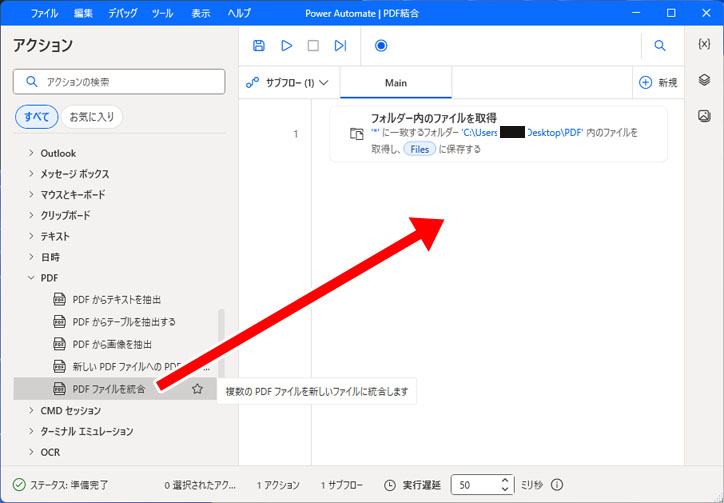This screenshot has height=503, width=724.
Task: Switch to the お気に入り filter
Action: pyautogui.click(x=91, y=117)
